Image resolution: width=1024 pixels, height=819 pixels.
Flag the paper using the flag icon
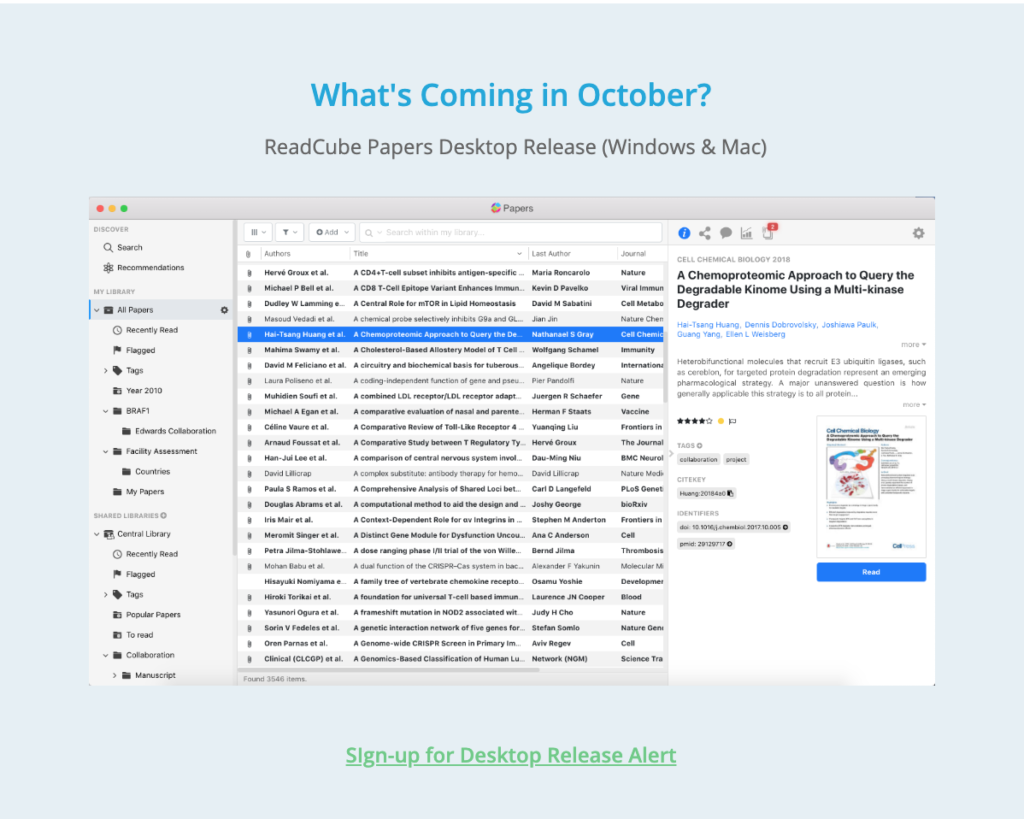[x=732, y=421]
